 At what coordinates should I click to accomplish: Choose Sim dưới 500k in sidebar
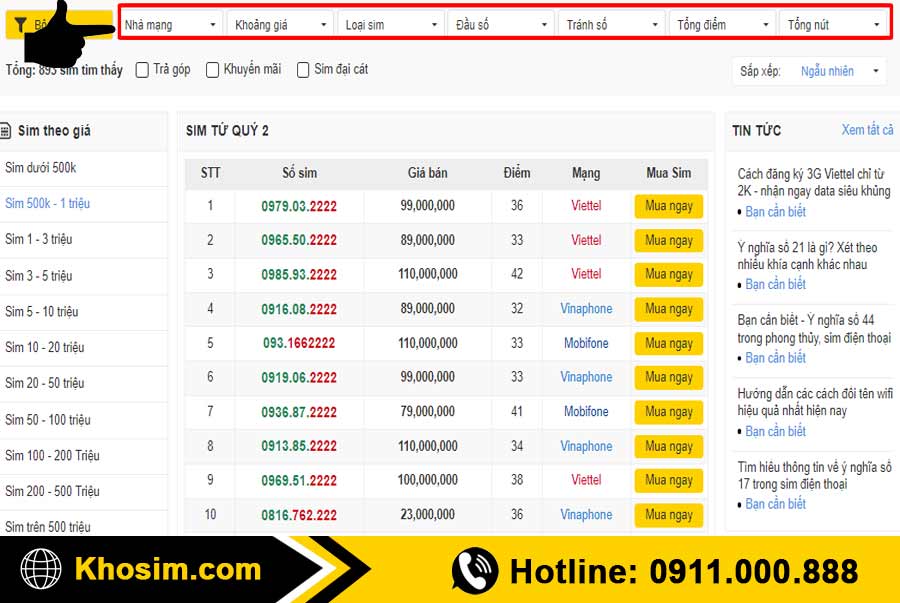(x=41, y=167)
